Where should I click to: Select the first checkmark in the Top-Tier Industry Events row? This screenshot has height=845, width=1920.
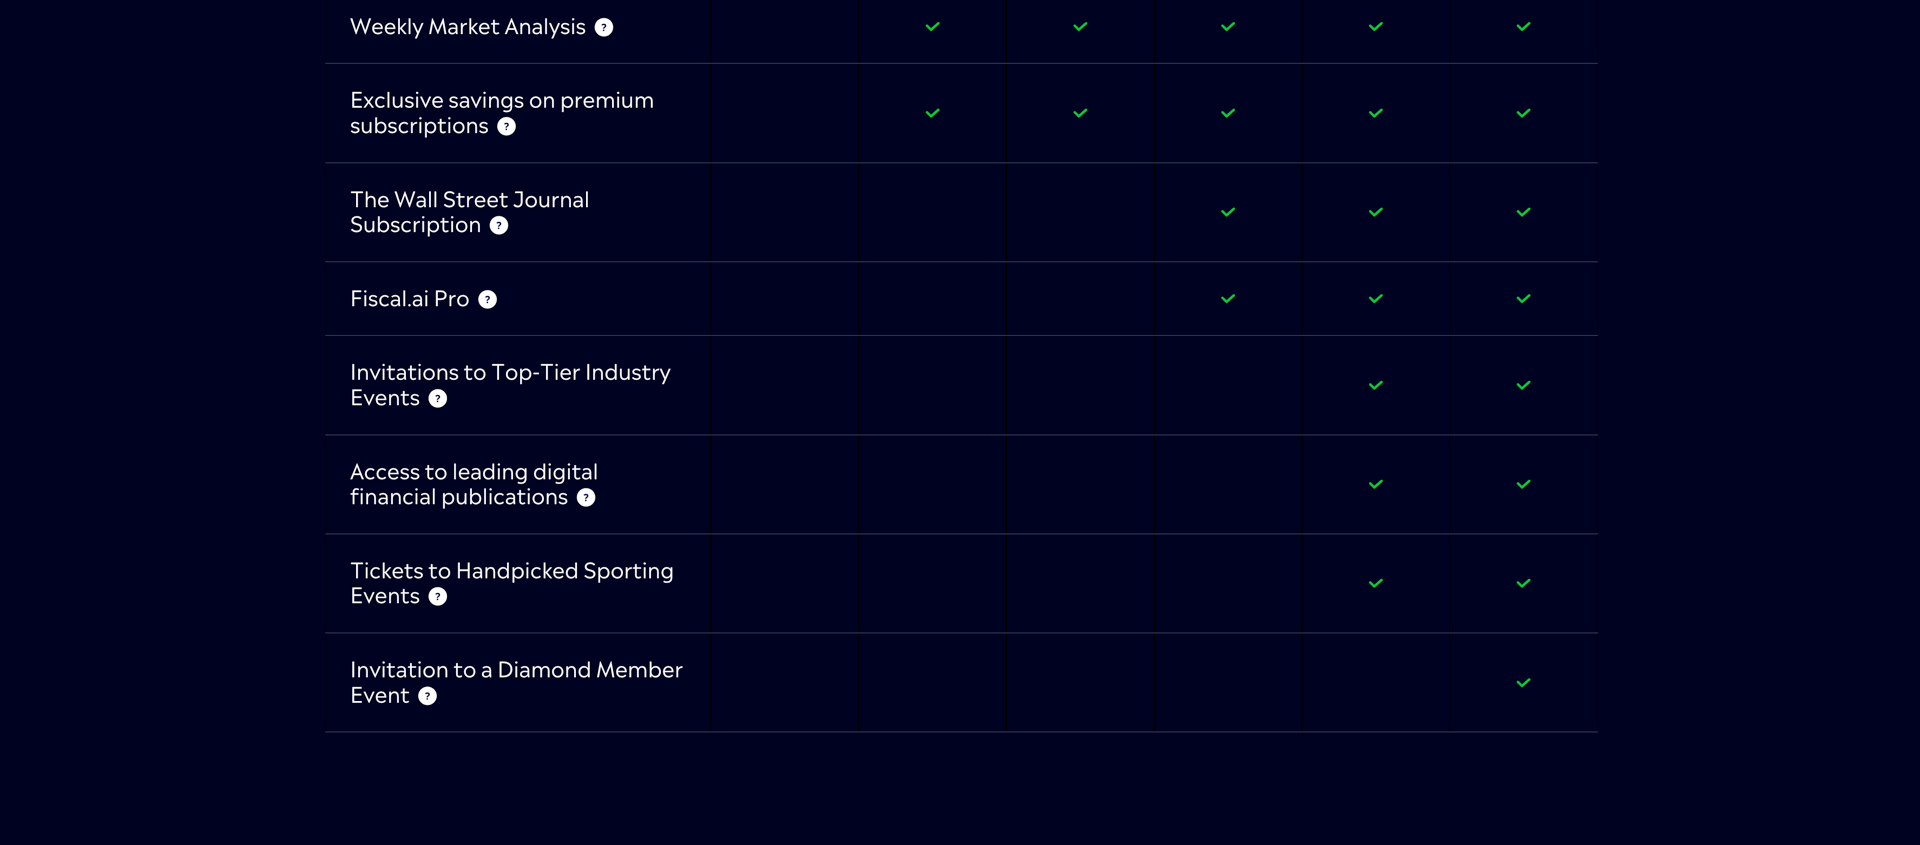click(1376, 385)
